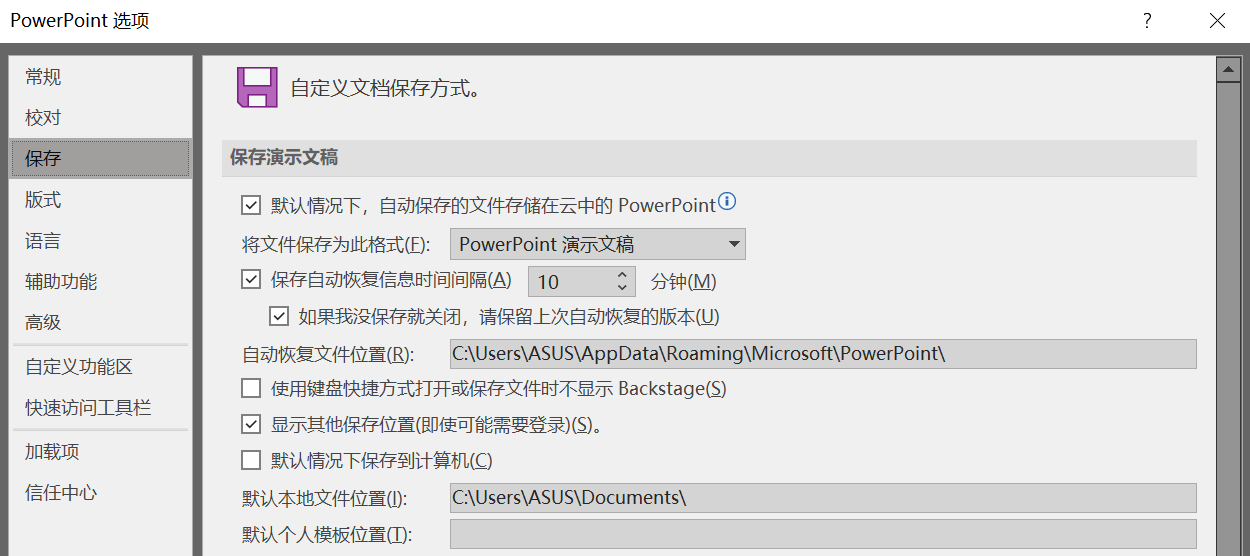Viewport: 1250px width, 556px height.
Task: Click the purple floppy disk save icon
Action: point(257,87)
